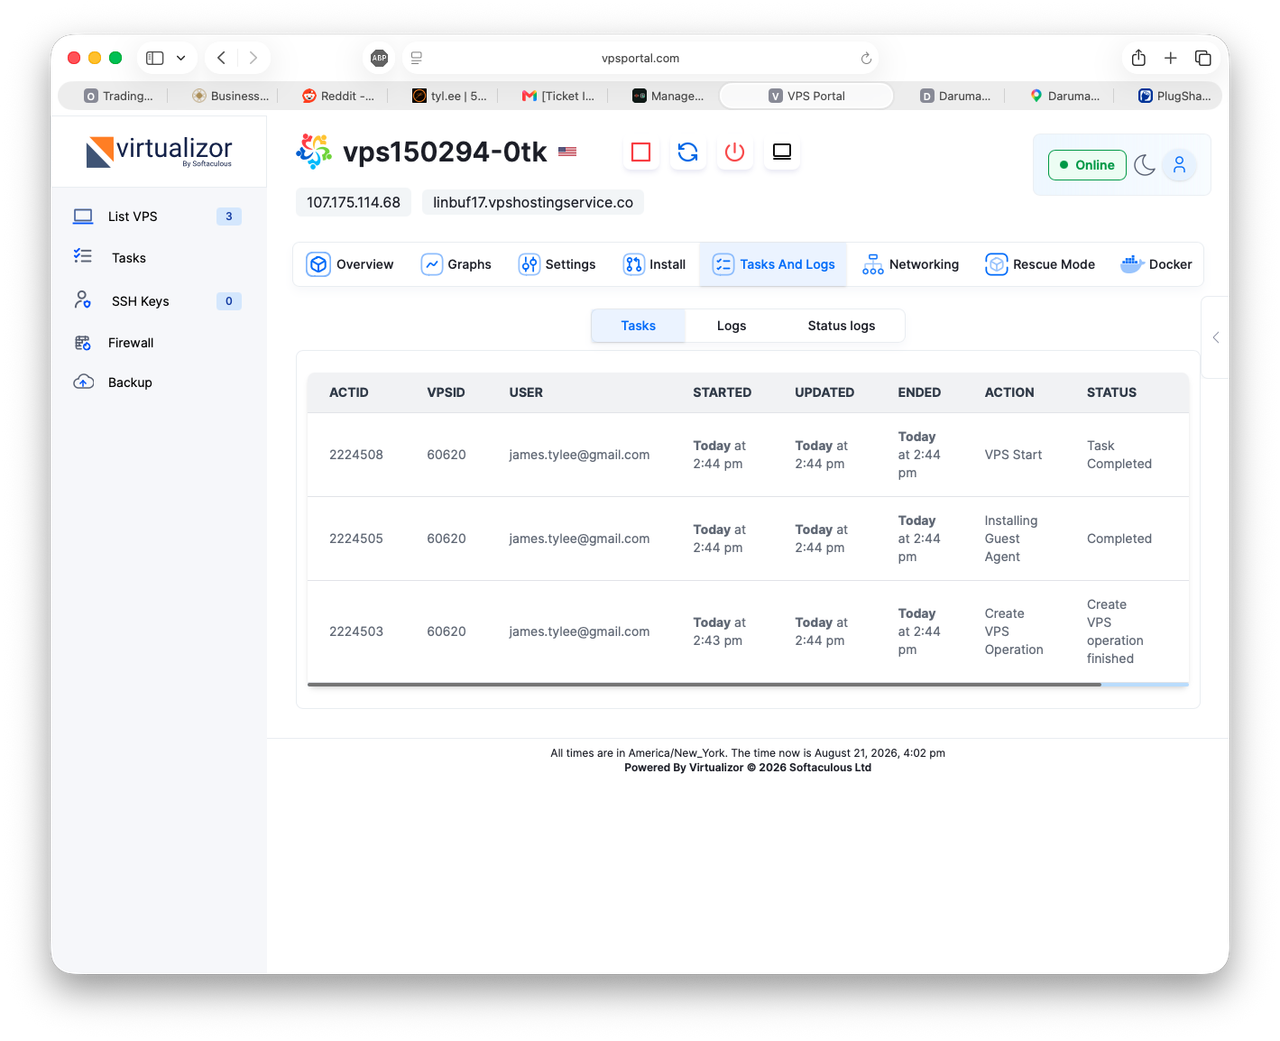Image resolution: width=1280 pixels, height=1041 pixels.
Task: Open the Safari sidebar dropdown chevron
Action: click(x=181, y=58)
